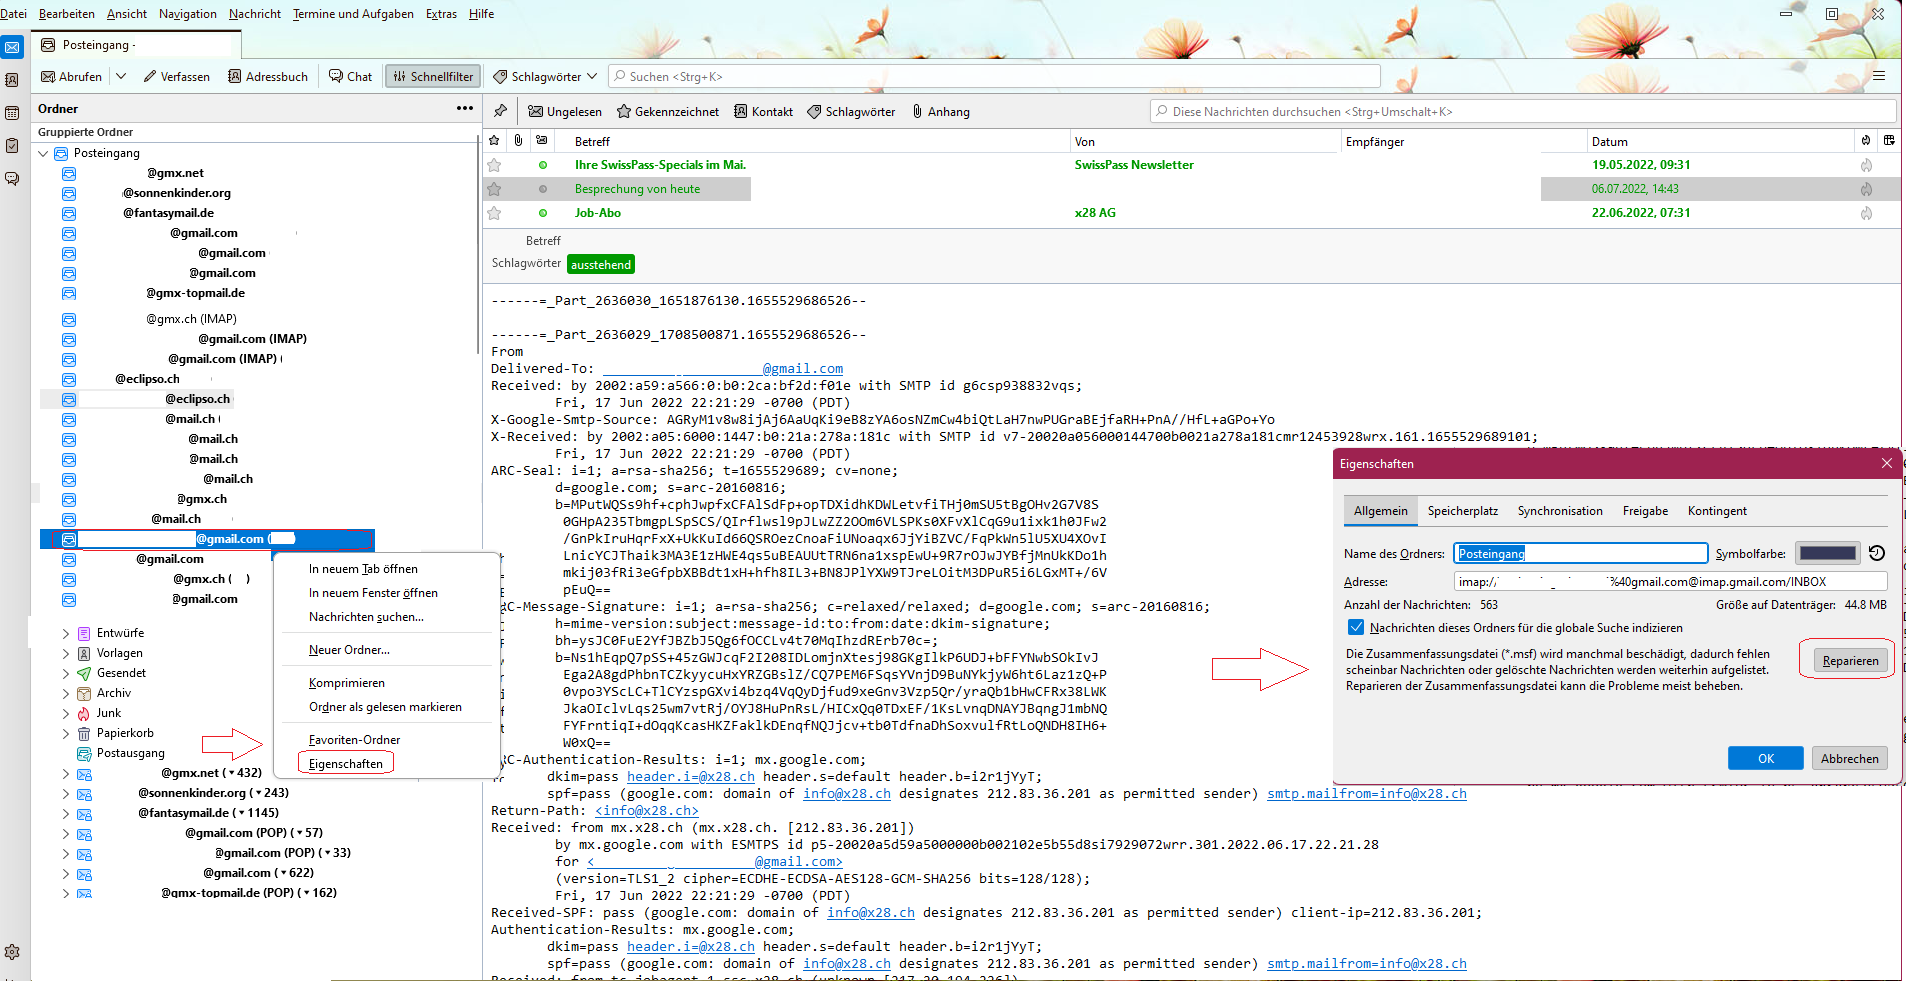Open the folder pane options ellipsis
The image size is (1907, 987).
tap(465, 108)
